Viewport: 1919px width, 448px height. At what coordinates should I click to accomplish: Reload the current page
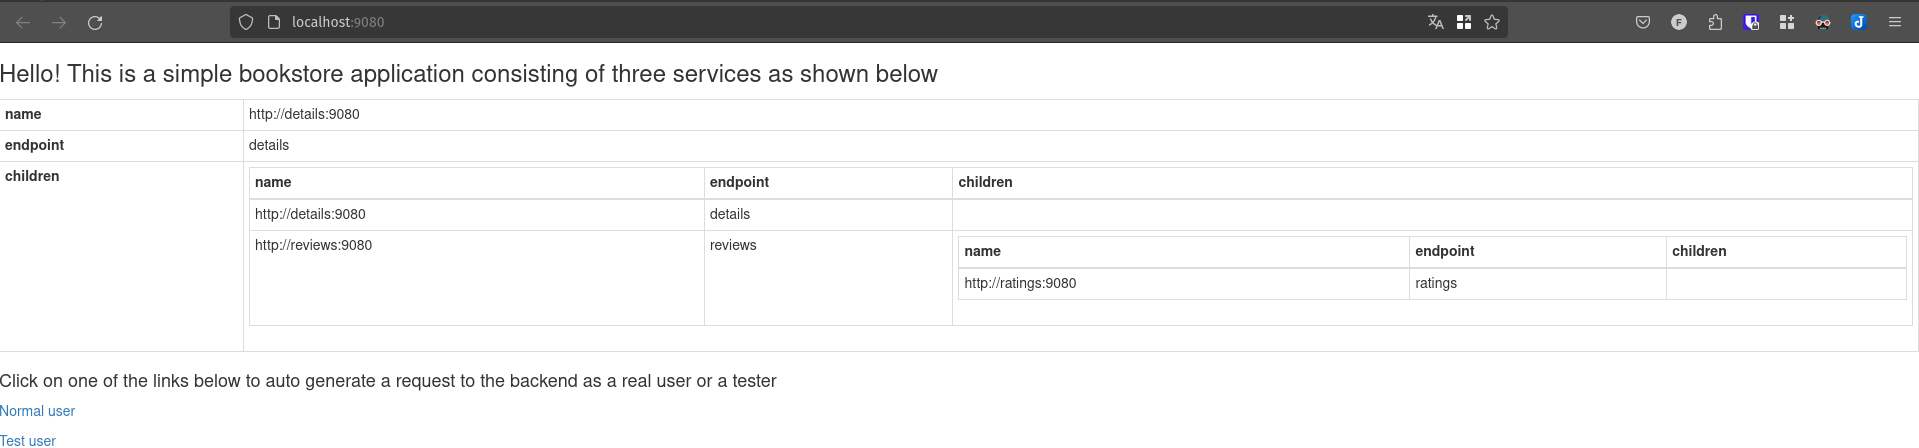[x=95, y=22]
